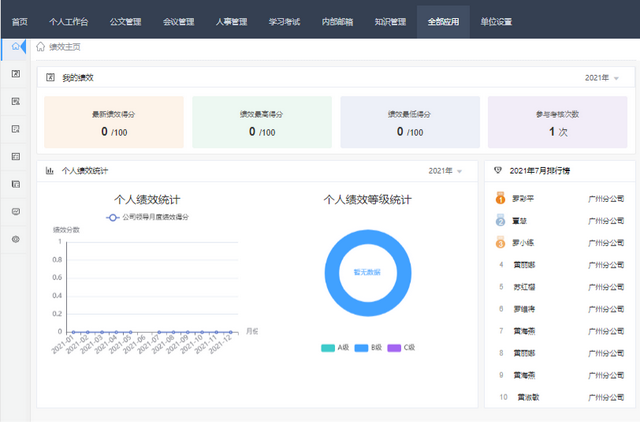Open the 2021年 dropdown in 我的绩效 panel
Viewport: 640px width, 422px height.
(x=602, y=77)
